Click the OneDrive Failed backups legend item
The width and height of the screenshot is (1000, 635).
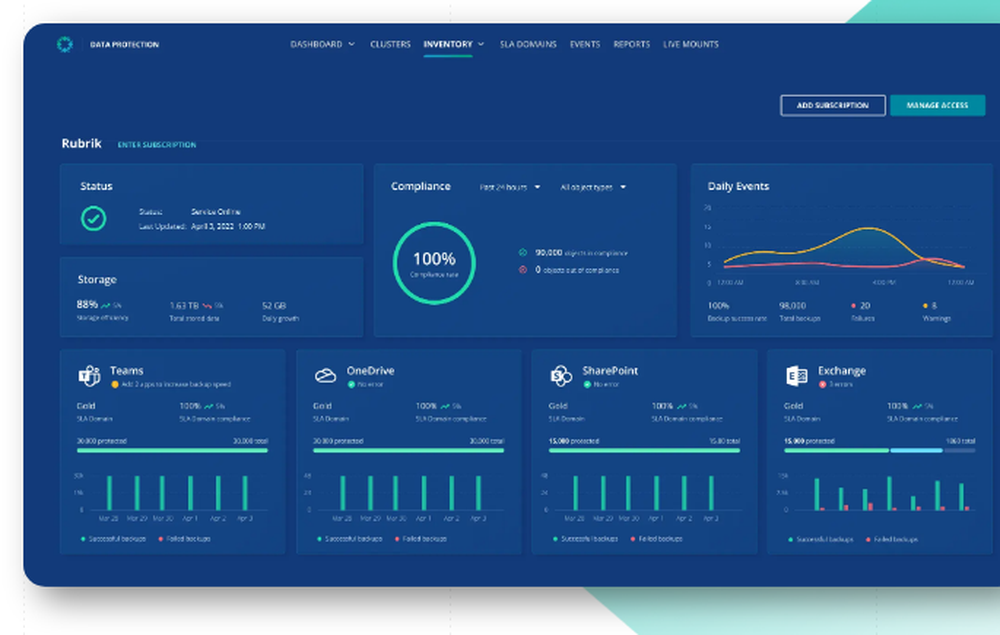(420, 539)
